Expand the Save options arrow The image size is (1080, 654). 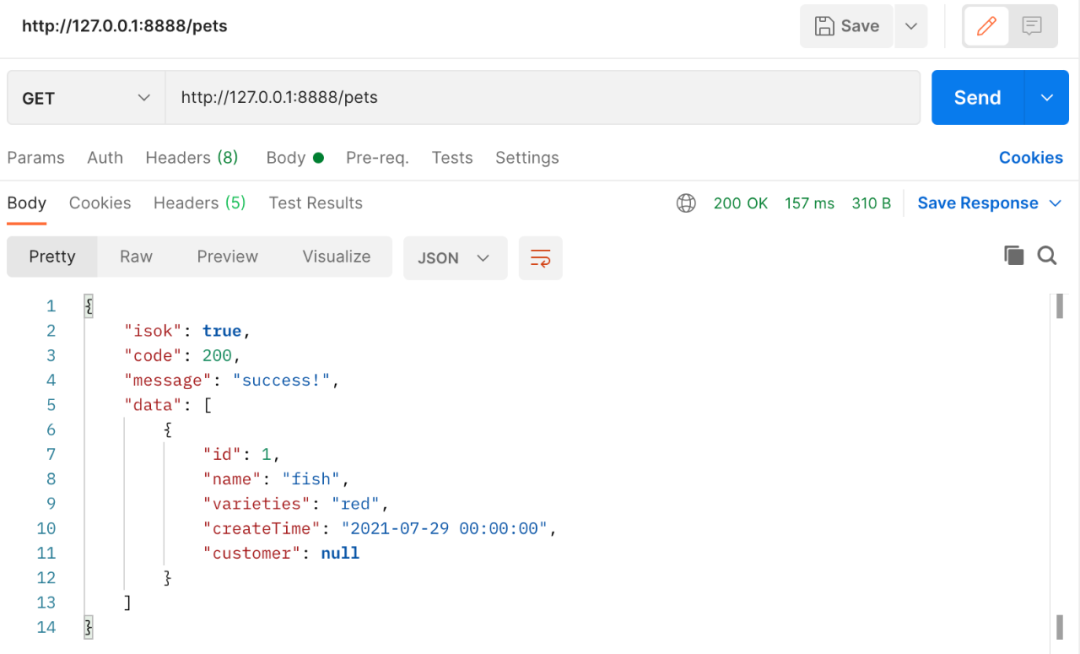click(x=911, y=26)
